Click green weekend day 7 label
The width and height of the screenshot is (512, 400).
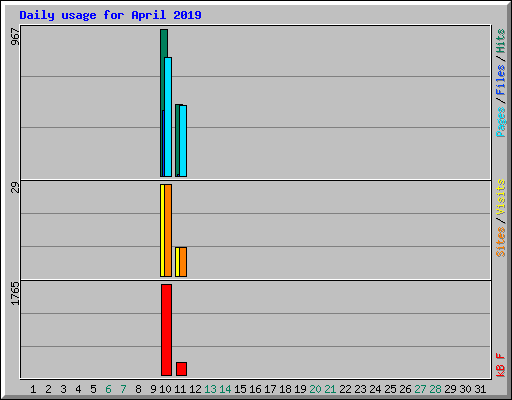coord(123,389)
